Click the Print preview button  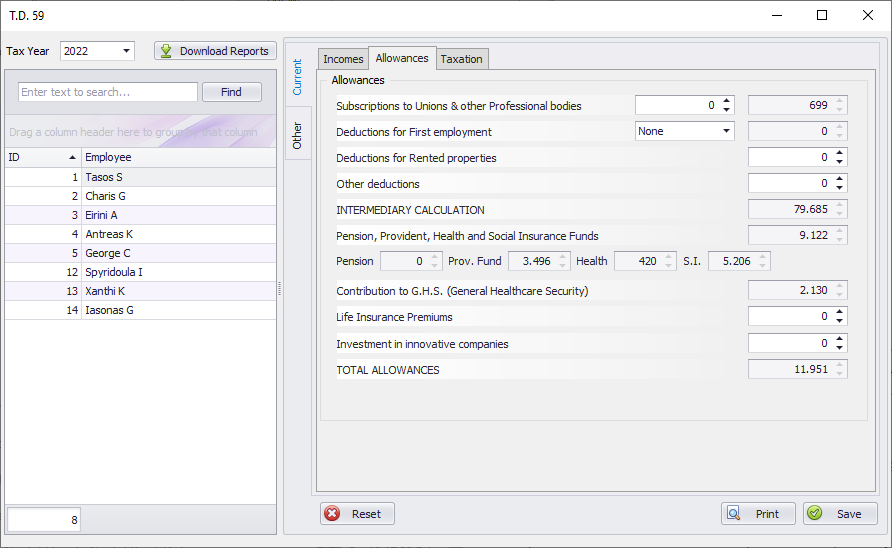[758, 514]
